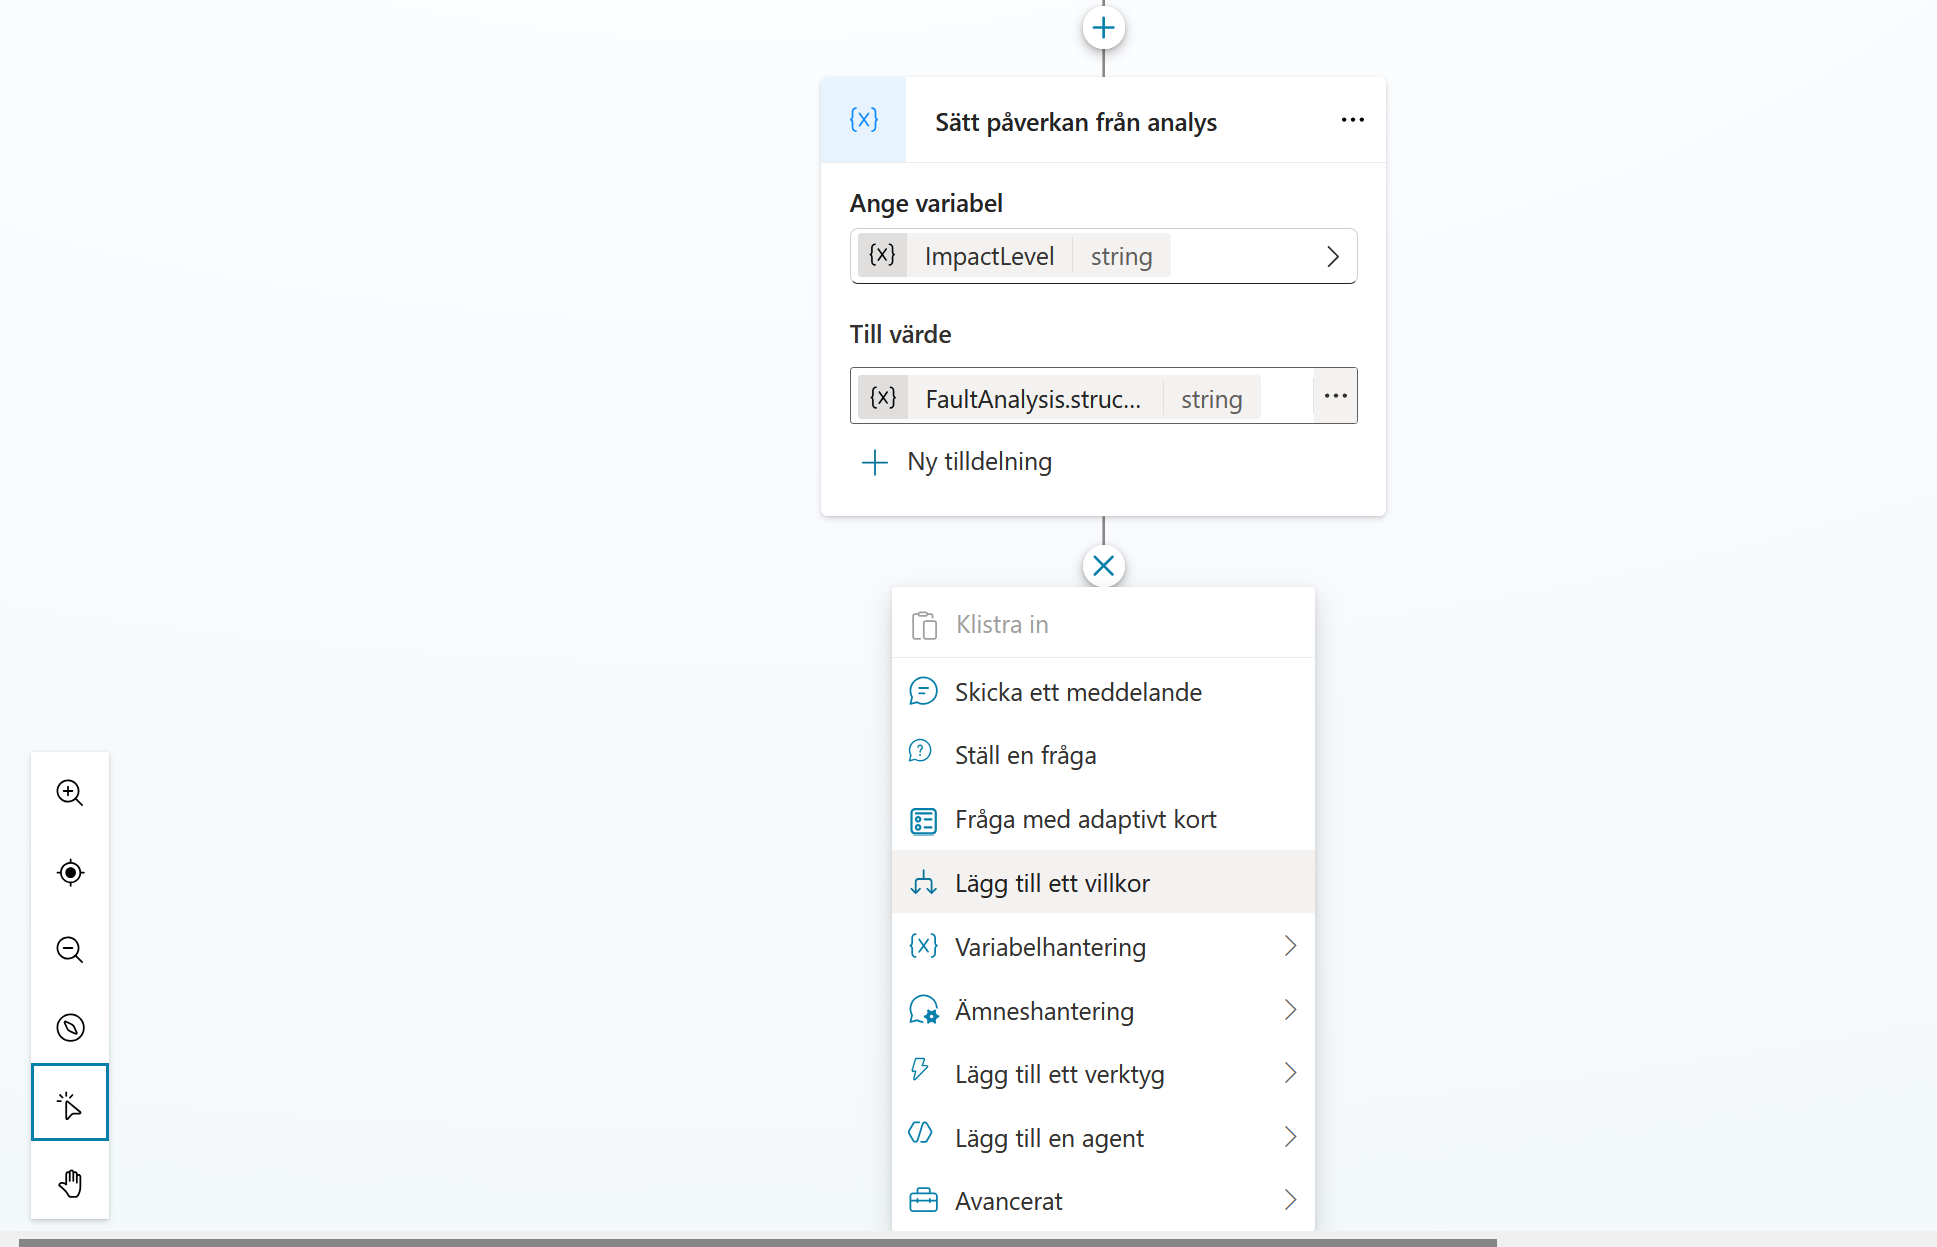Image resolution: width=1937 pixels, height=1247 pixels.
Task: Click the toolbox icon beside Avancerat
Action: pyautogui.click(x=923, y=1200)
